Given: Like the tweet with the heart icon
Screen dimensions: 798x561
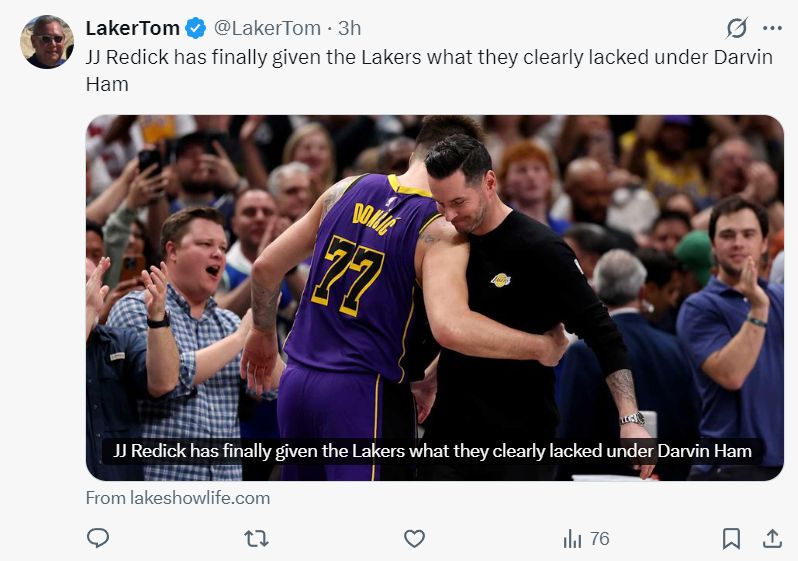Looking at the screenshot, I should click(x=414, y=539).
